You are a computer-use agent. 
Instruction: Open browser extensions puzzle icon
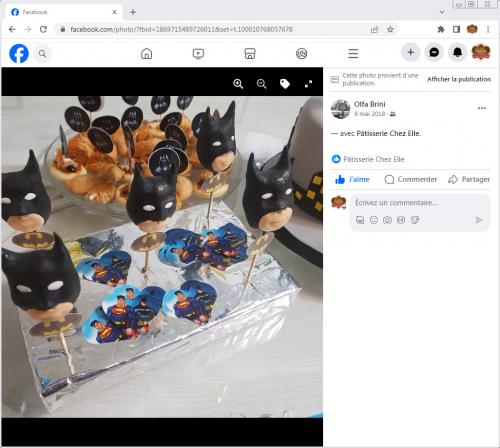441,29
